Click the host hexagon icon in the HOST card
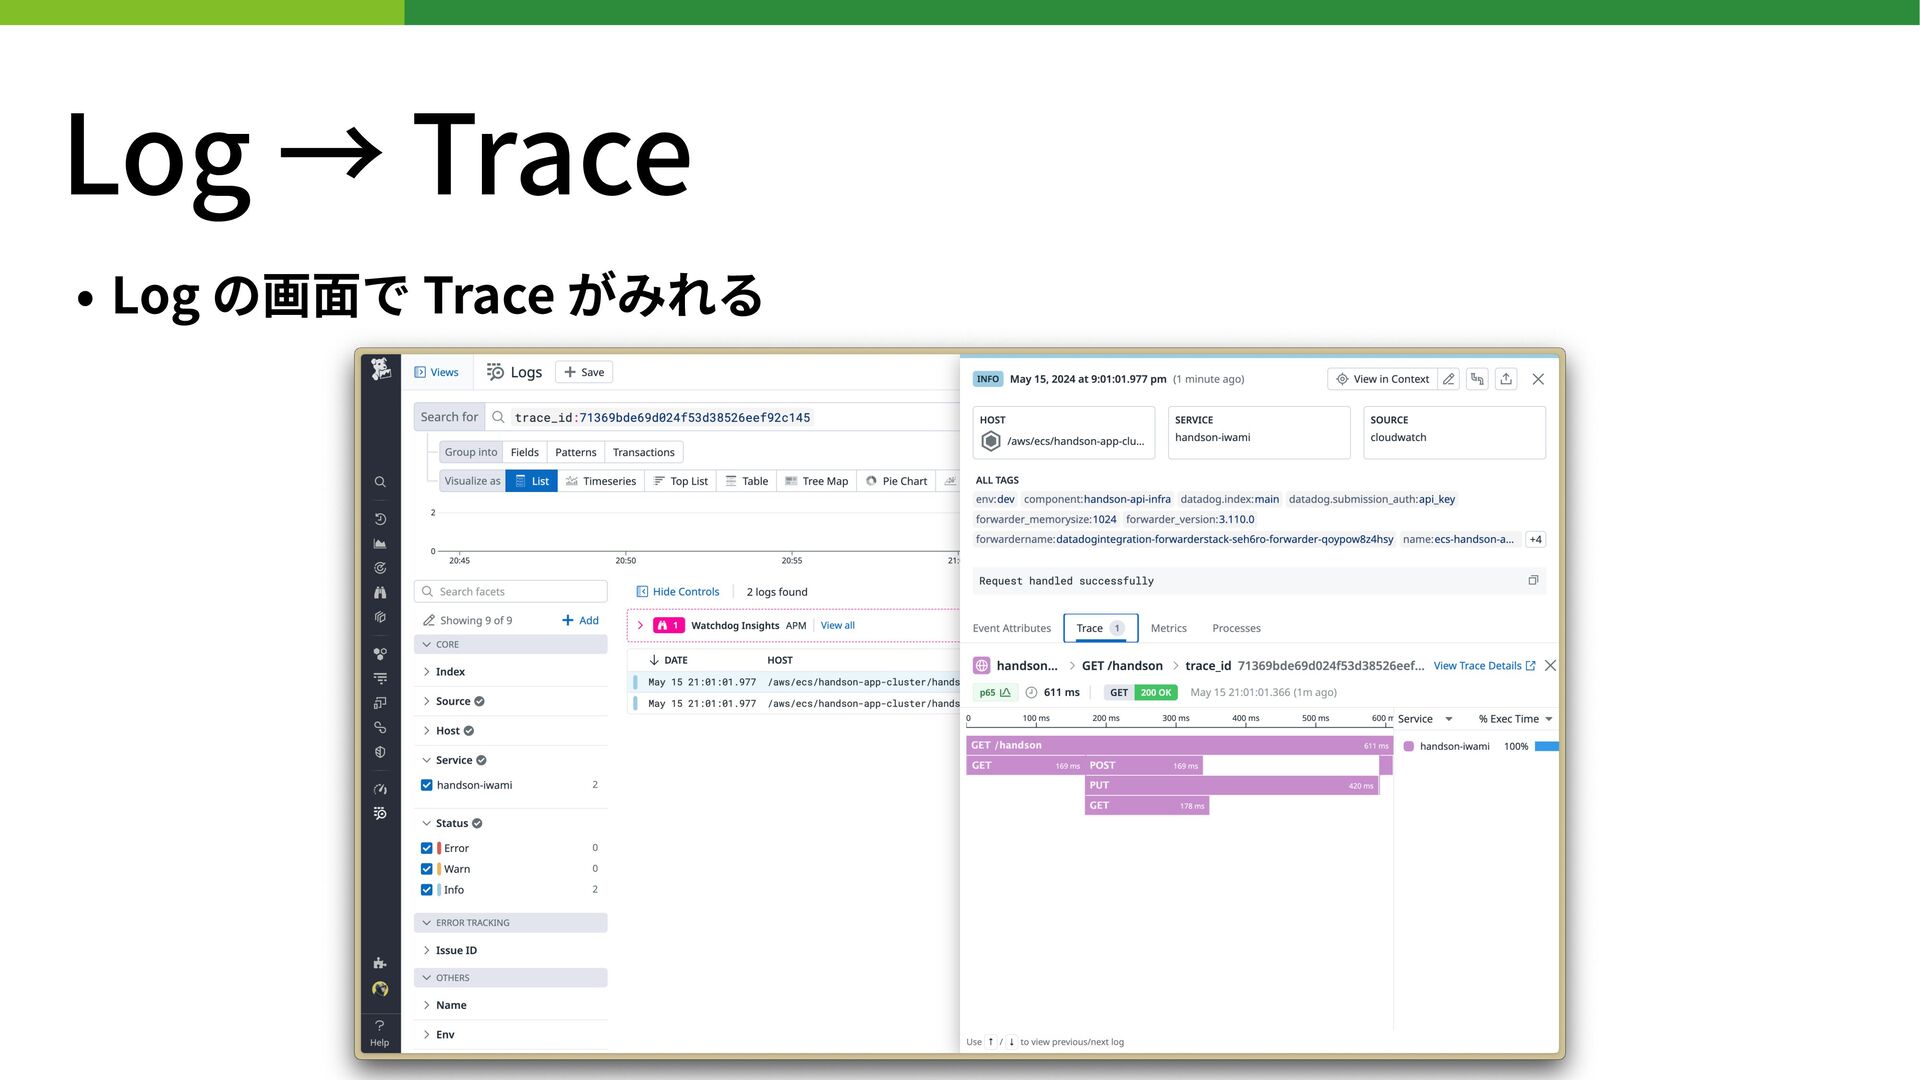This screenshot has height=1080, width=1920. tap(991, 441)
